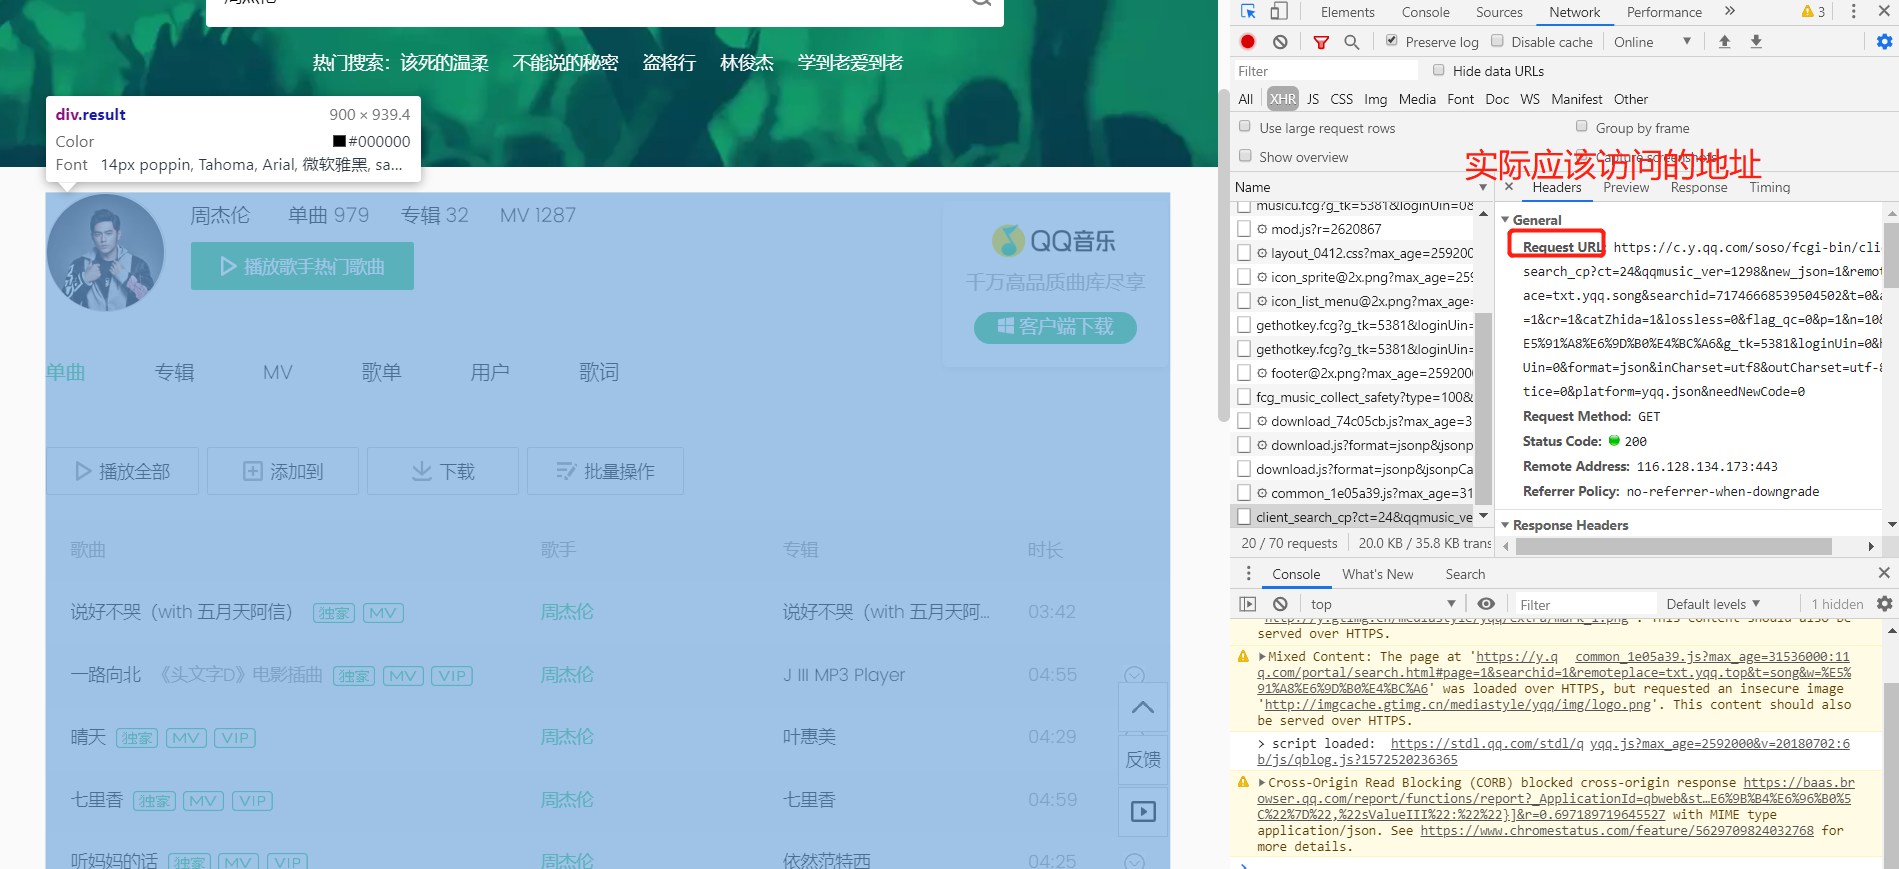Viewport: 1899px width, 869px height.
Task: Expand the Cross-Origin Read Blocking warning
Action: [x=1262, y=783]
